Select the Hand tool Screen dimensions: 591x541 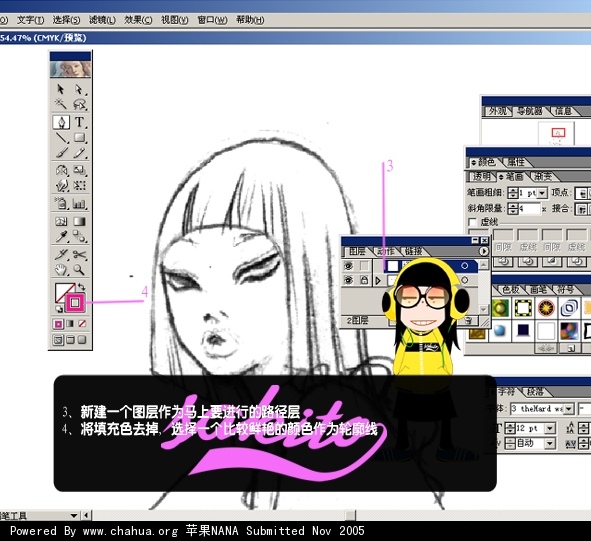[61, 269]
